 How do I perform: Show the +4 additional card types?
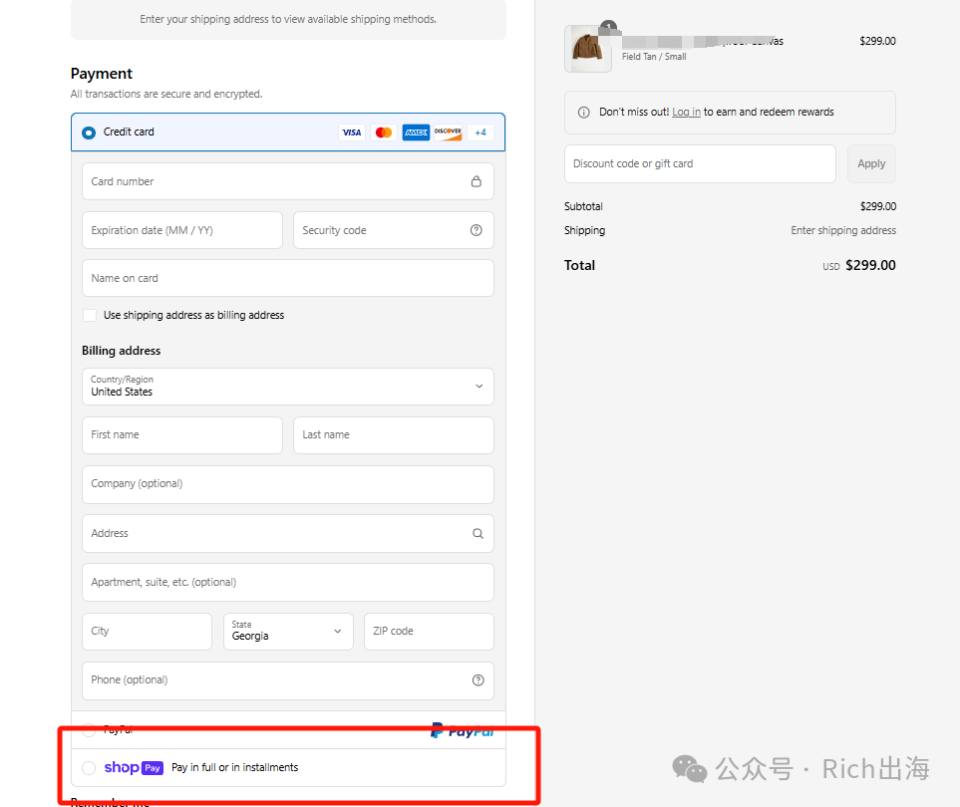coord(481,132)
